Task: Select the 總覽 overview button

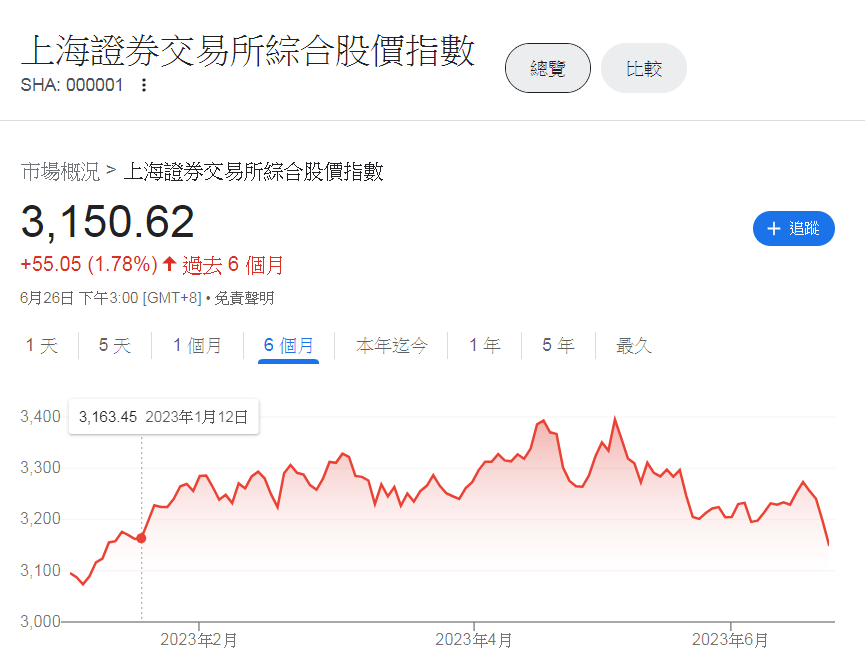Action: 548,68
